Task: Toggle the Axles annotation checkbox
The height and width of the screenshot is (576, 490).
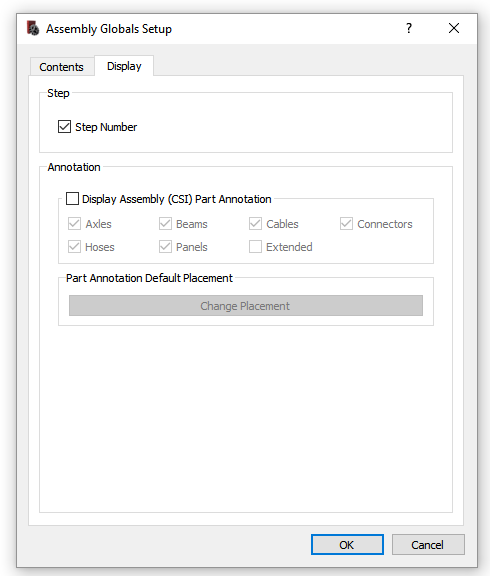Action: tap(74, 224)
